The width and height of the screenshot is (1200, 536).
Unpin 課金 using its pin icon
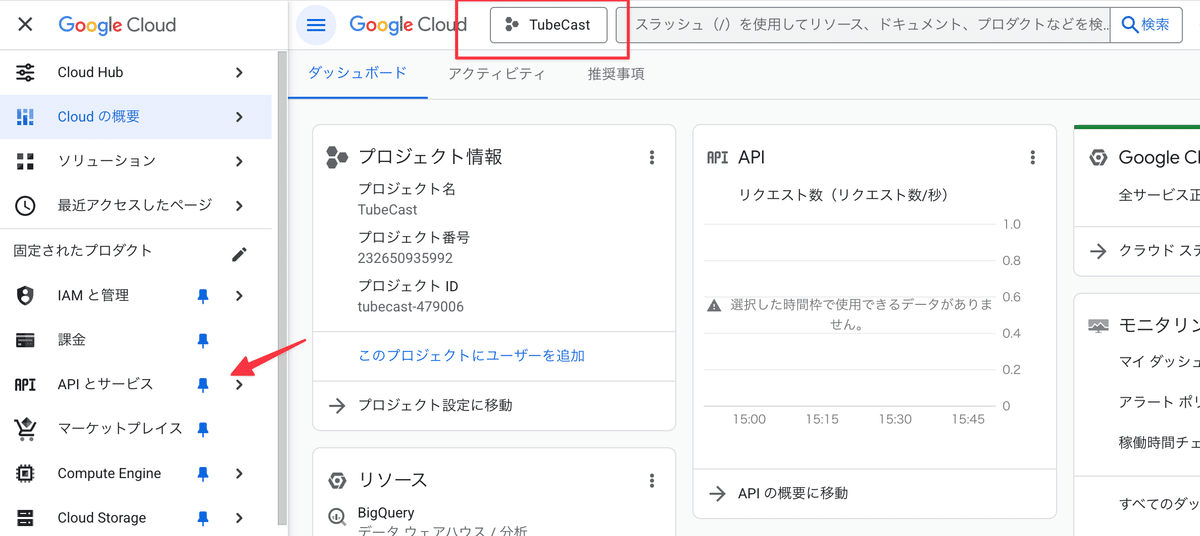coord(203,340)
